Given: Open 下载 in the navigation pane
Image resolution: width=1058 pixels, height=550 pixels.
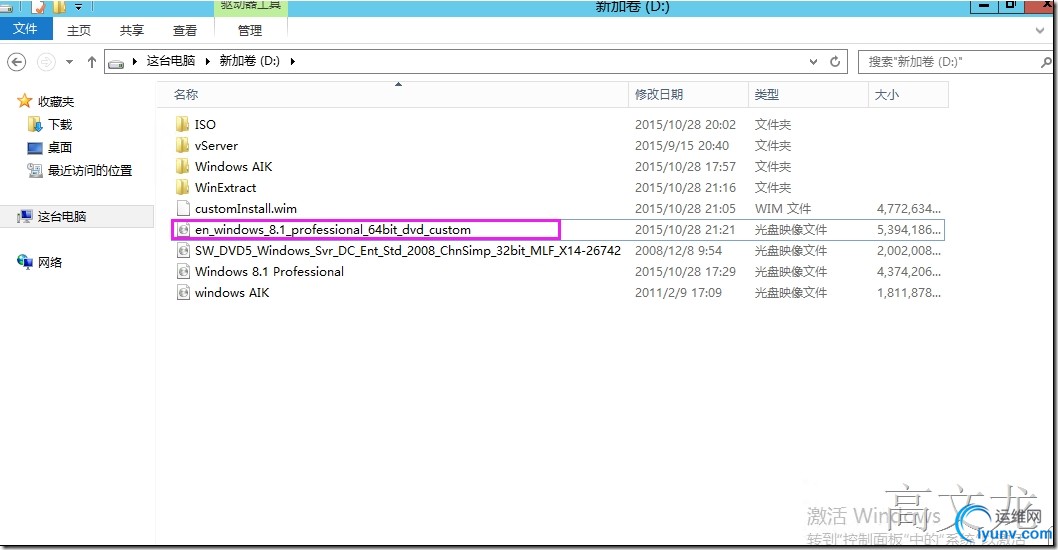Looking at the screenshot, I should pyautogui.click(x=60, y=125).
